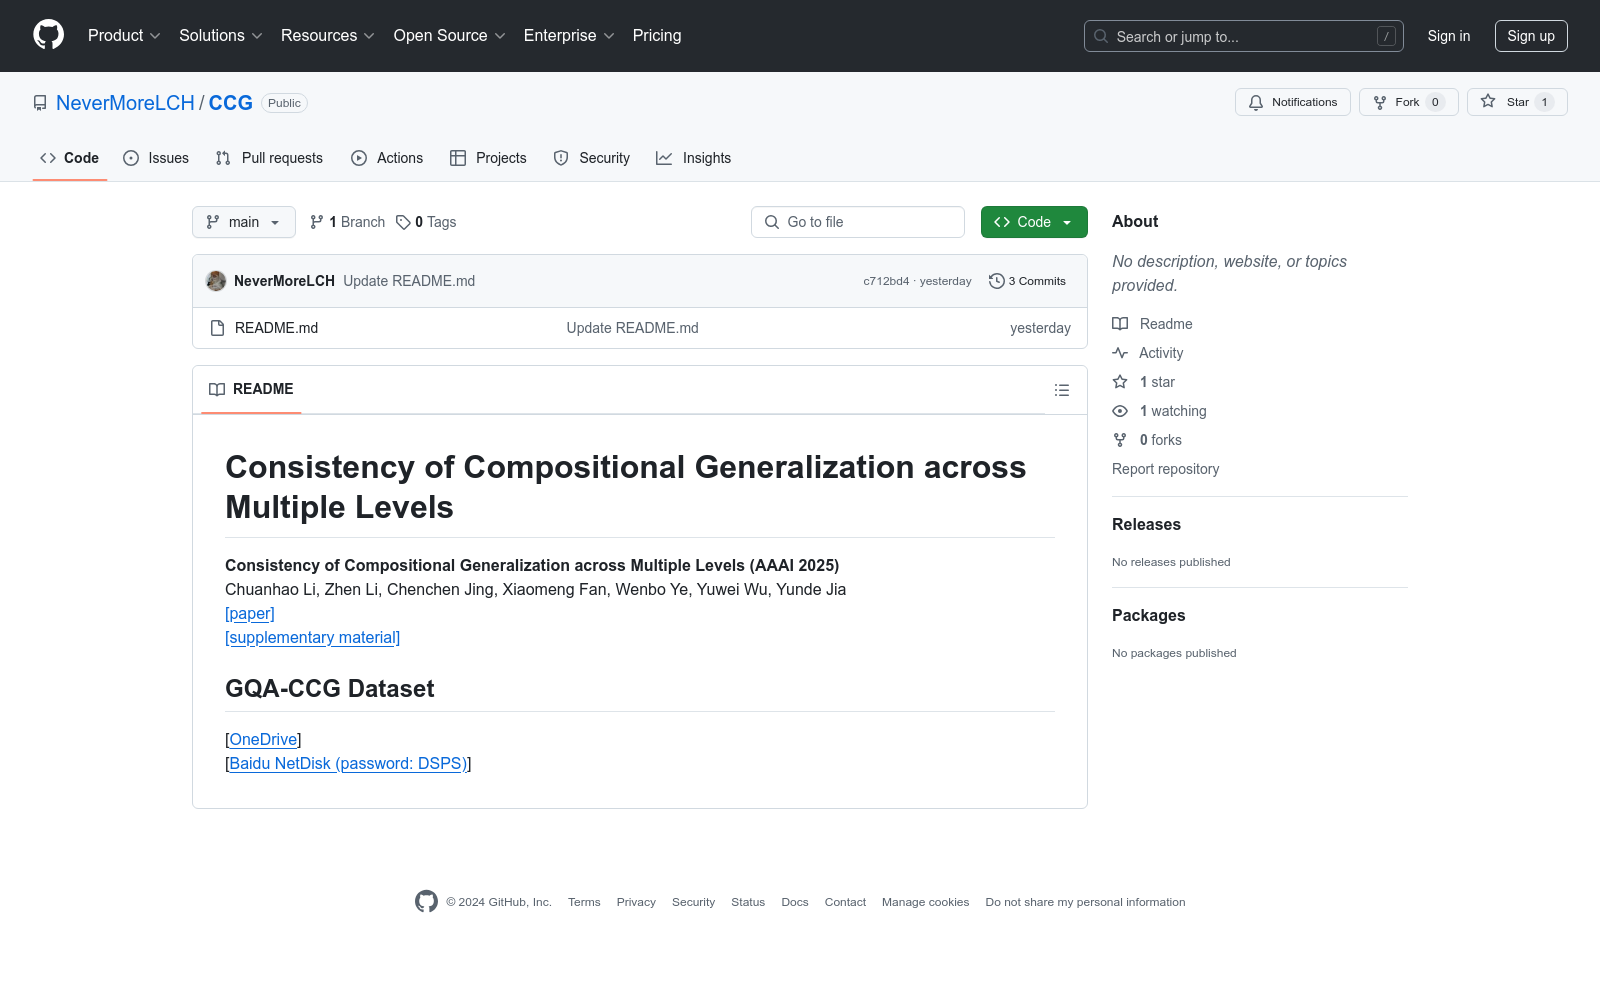Open the Baidu NetDisk link
Viewport: 1600px width, 1000px height.
(348, 764)
